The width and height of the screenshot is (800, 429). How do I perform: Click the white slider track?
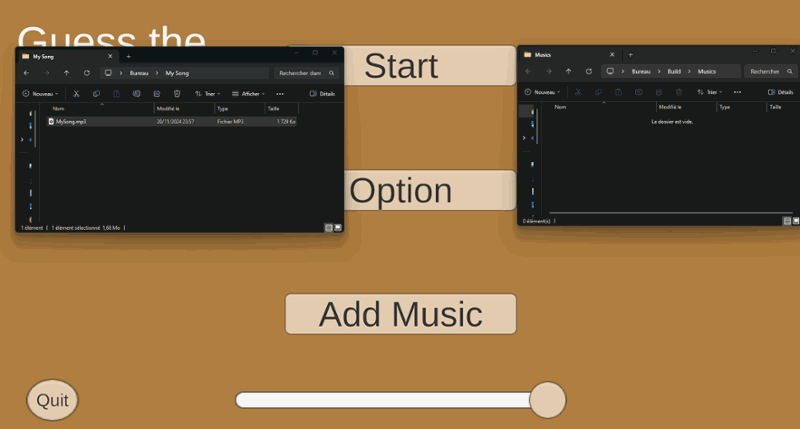[383, 400]
